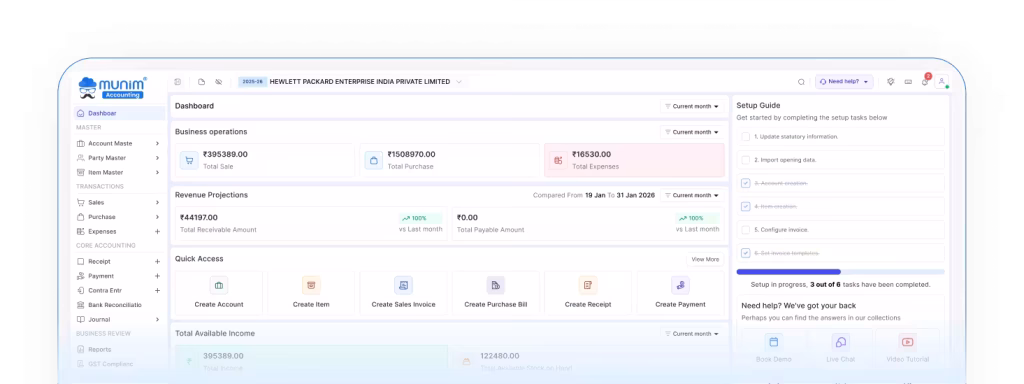Screen dimensions: 1024x384
Task: Click the shield icon in top bar
Action: [x=891, y=82]
